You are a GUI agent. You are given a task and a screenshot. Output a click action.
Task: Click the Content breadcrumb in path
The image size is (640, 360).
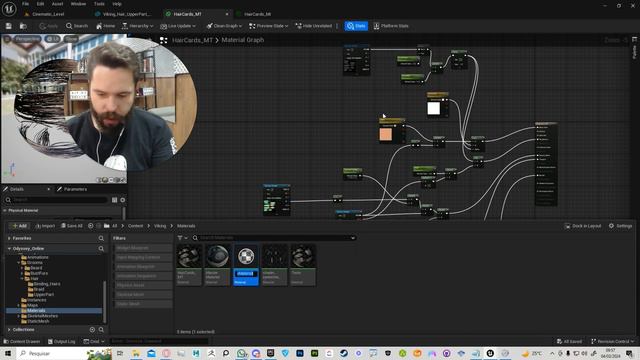coord(136,226)
